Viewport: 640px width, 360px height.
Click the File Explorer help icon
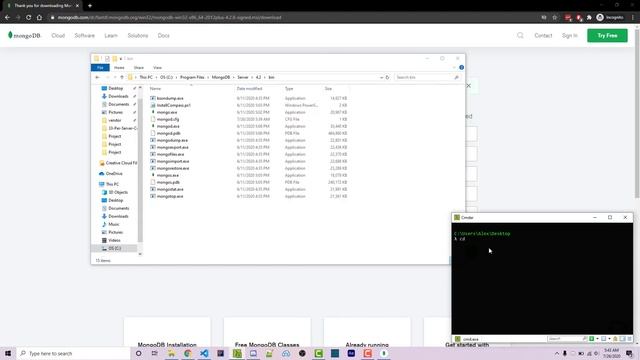(x=461, y=67)
